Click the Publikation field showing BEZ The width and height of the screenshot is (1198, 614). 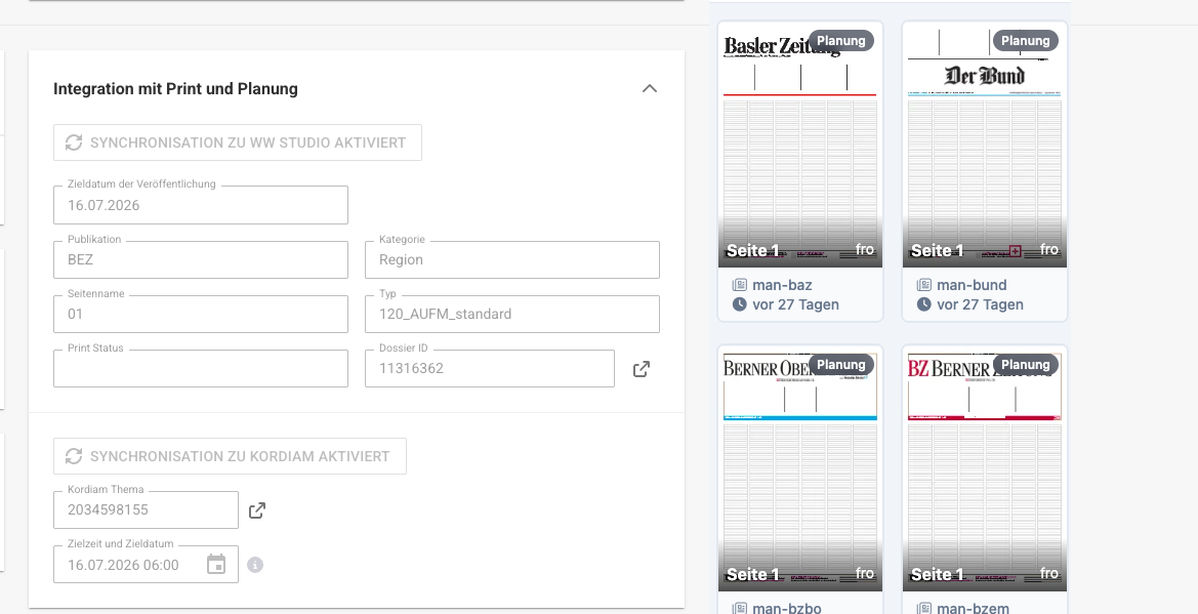point(201,260)
